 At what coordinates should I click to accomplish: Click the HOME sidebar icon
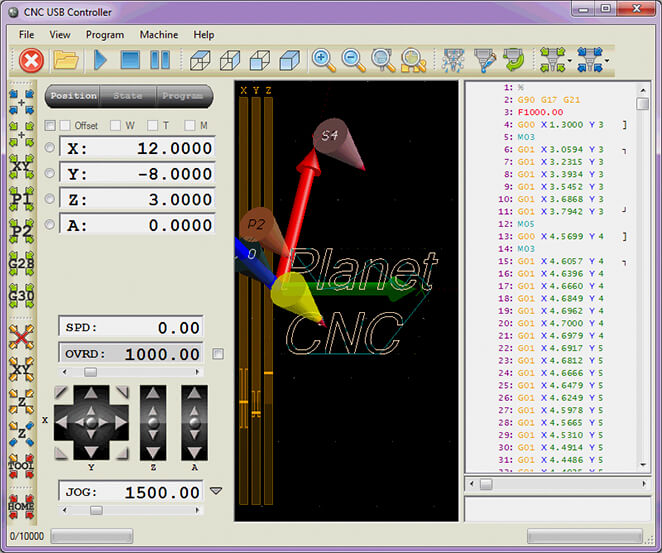(x=22, y=506)
